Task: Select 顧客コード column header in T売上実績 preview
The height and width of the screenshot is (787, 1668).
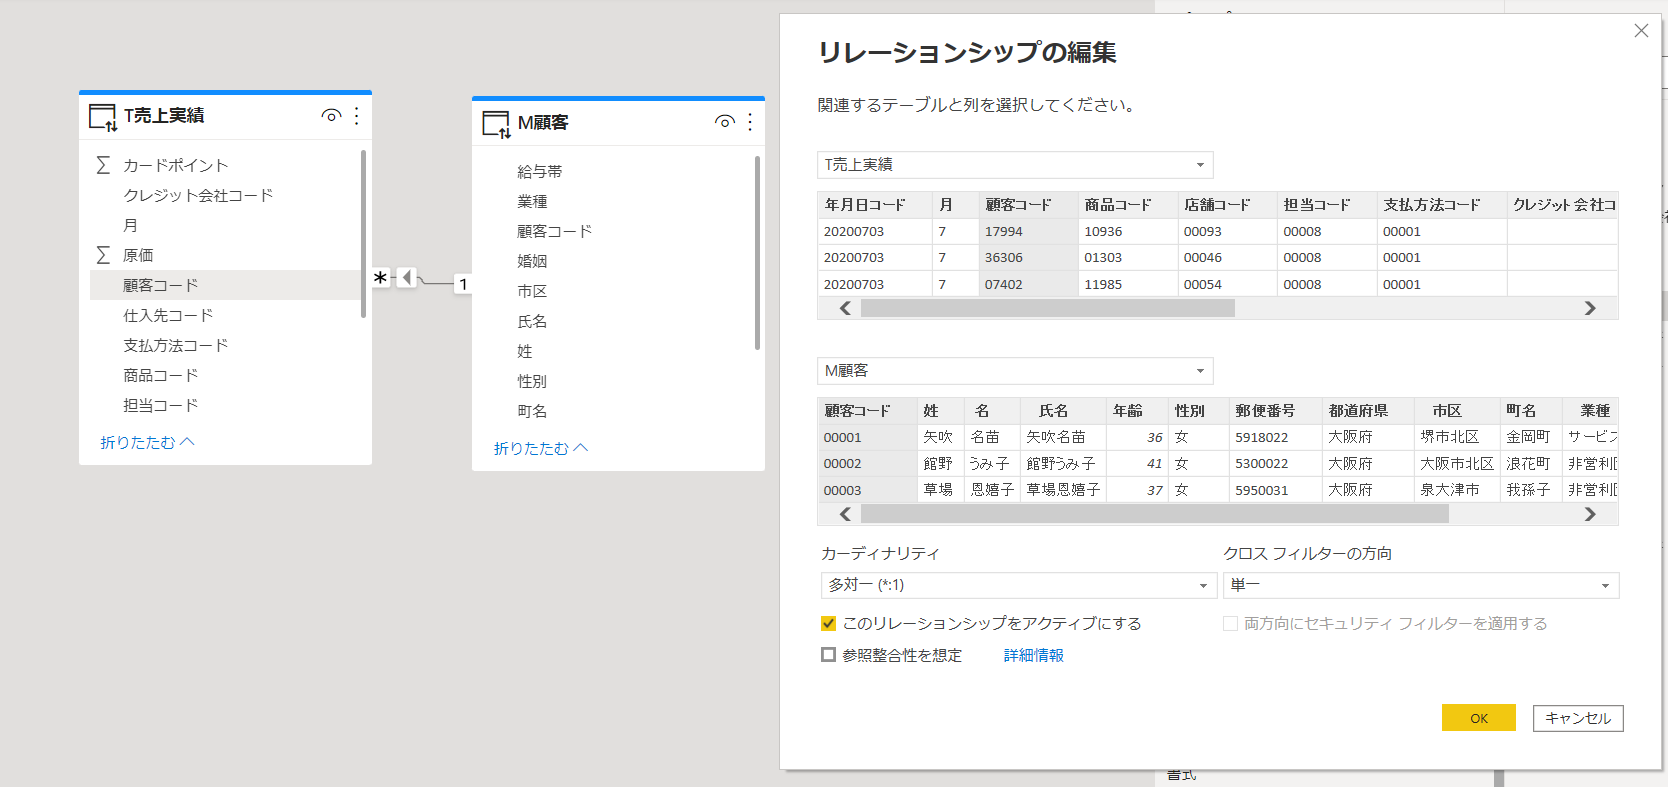Action: click(x=1028, y=205)
